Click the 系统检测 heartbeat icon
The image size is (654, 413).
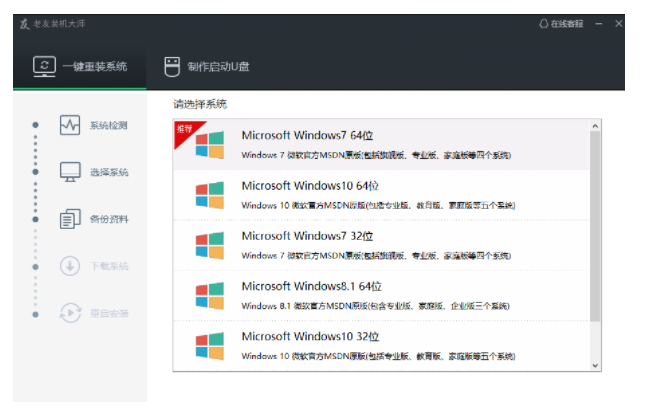[x=70, y=125]
